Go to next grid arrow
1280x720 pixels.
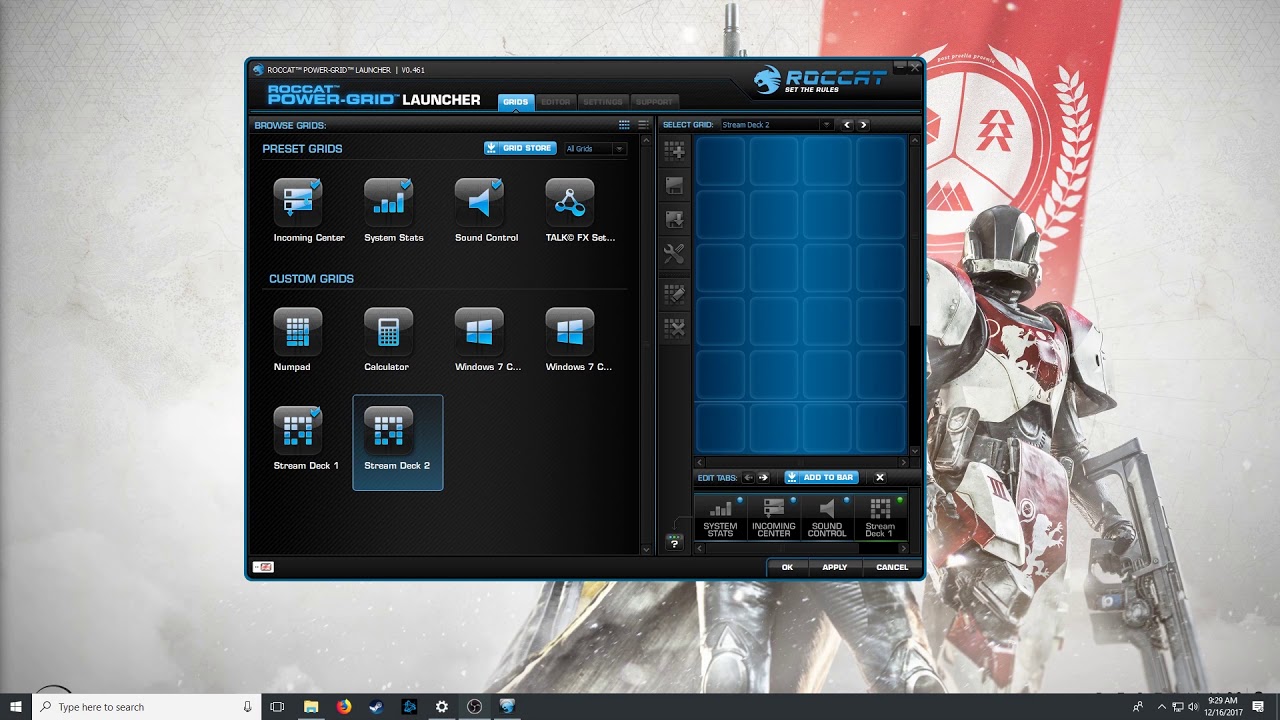(863, 125)
